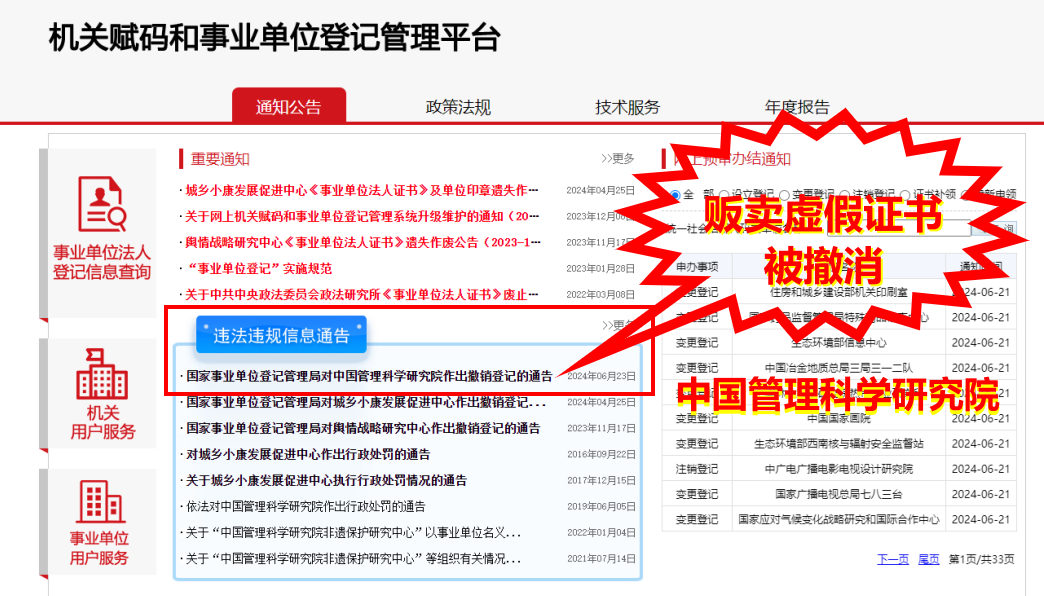Filter by the 变更登记 radio option

(784, 194)
